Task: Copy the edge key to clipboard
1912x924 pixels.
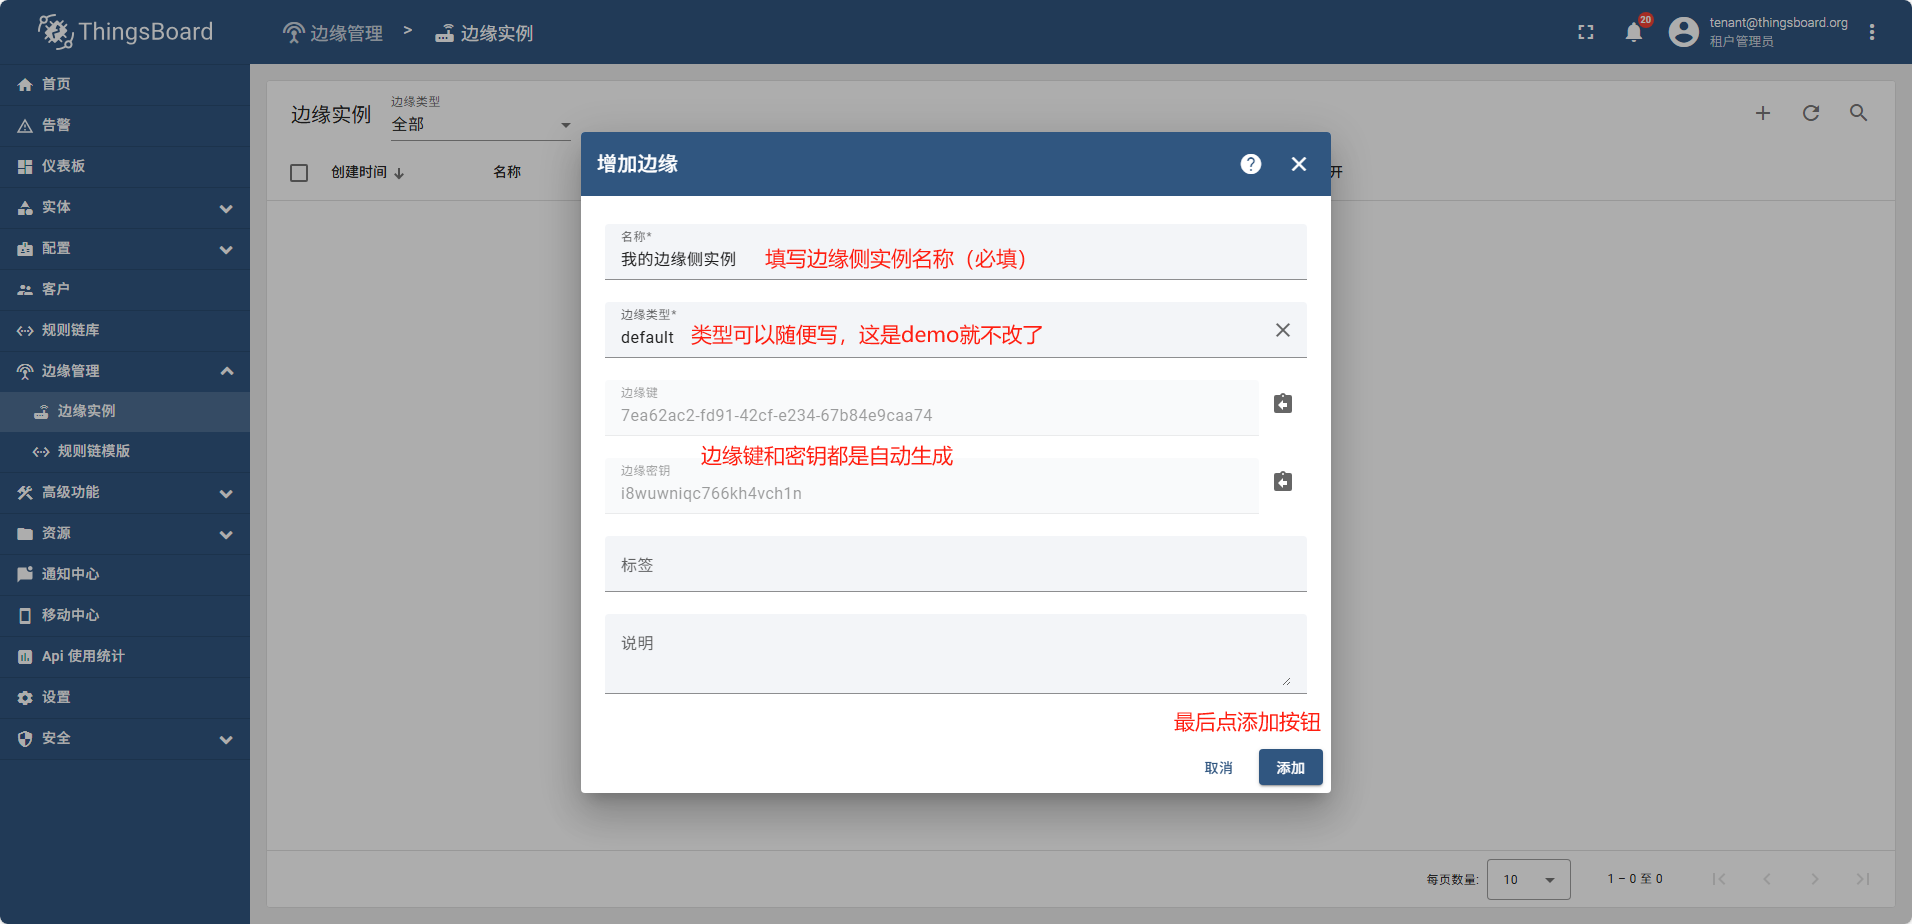Action: tap(1282, 404)
